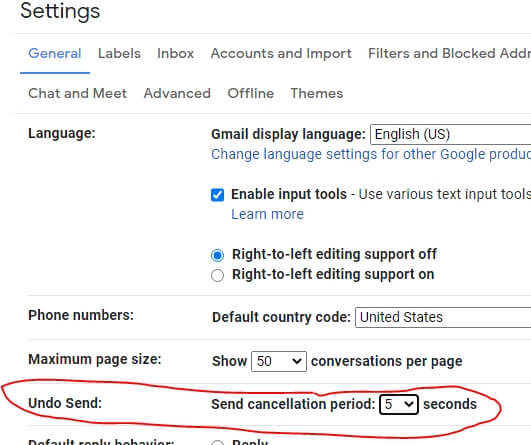Expand the conversations per page dropdown
Screen dimensions: 531x445
279,361
